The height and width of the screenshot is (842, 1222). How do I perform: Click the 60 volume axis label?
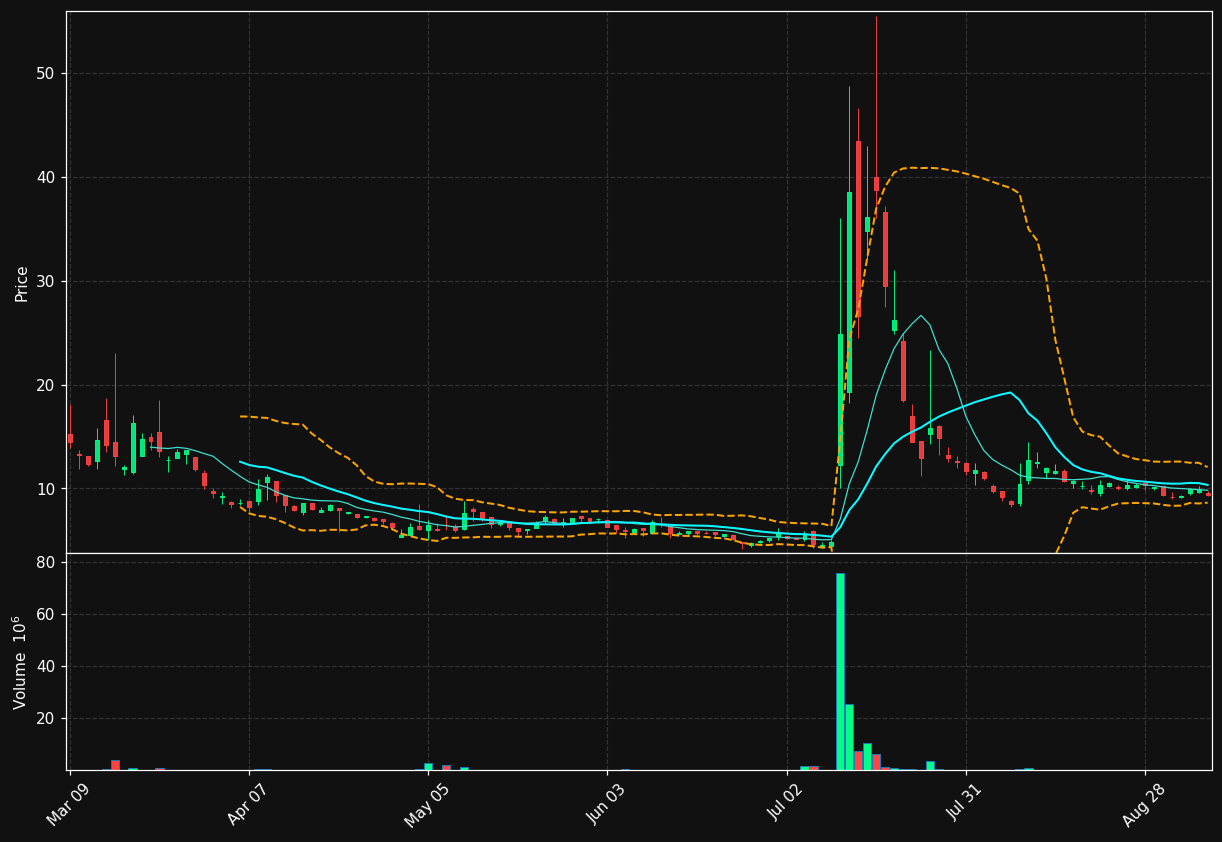tap(46, 615)
